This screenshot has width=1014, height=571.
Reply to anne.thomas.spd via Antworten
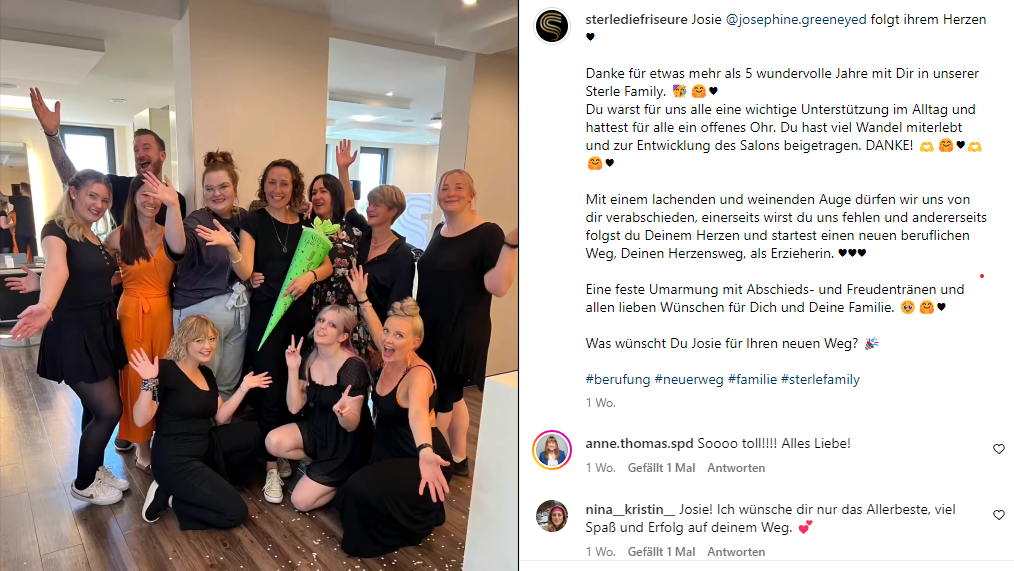pos(736,468)
